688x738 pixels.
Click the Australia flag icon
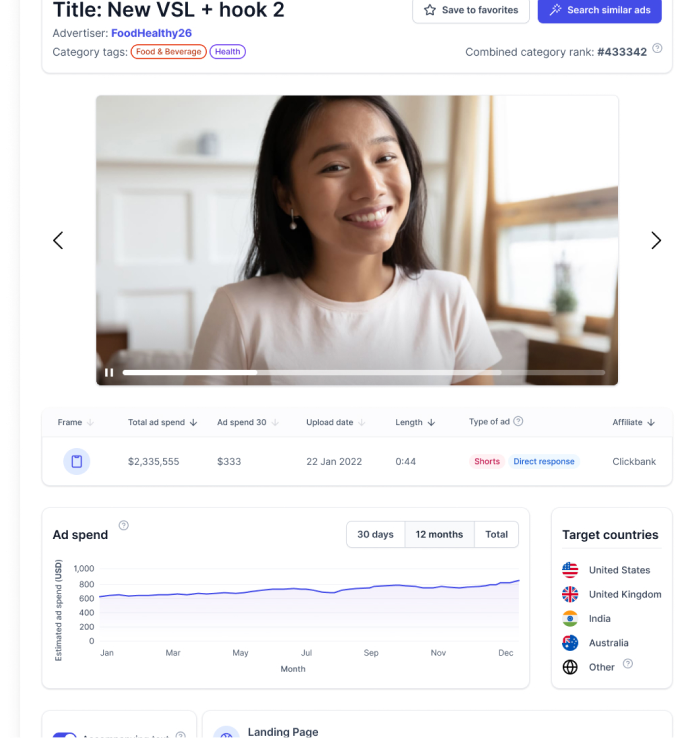(570, 643)
